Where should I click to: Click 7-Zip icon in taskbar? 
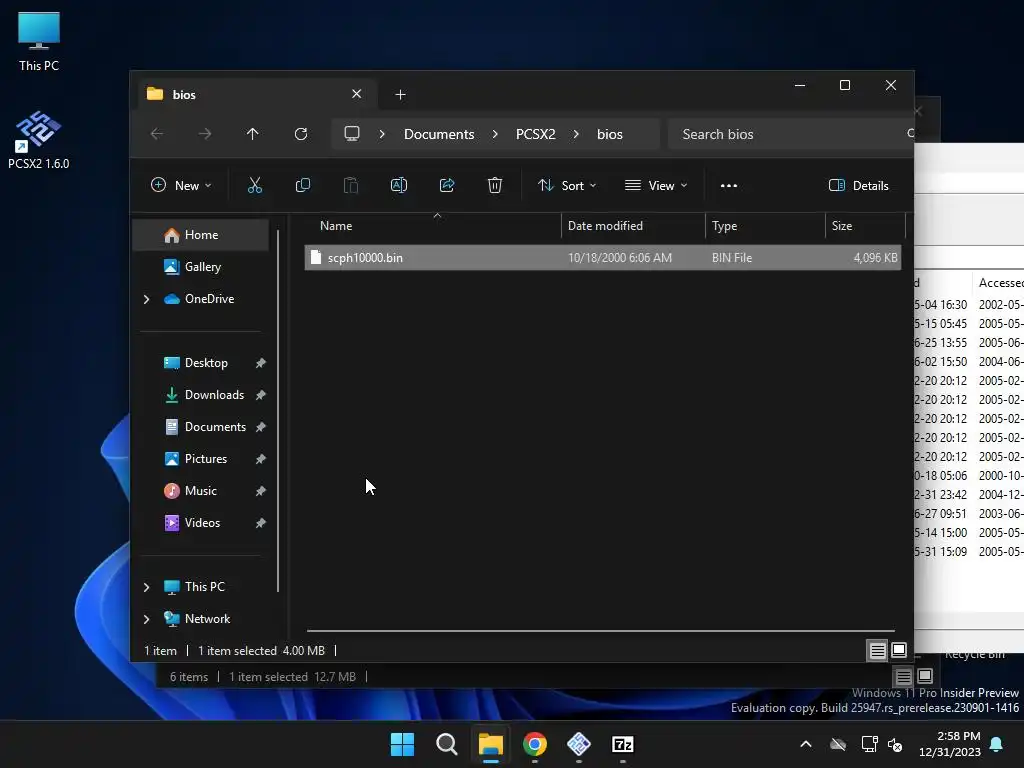click(x=623, y=744)
